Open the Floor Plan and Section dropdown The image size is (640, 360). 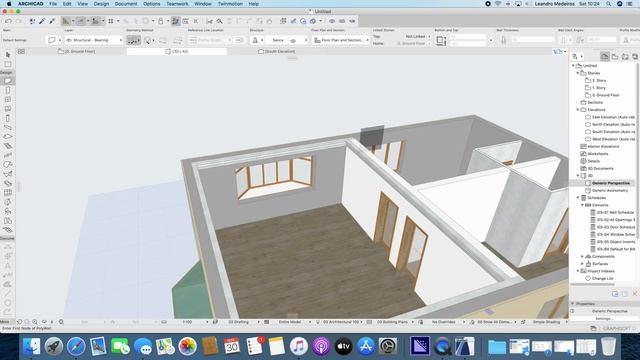tap(341, 40)
